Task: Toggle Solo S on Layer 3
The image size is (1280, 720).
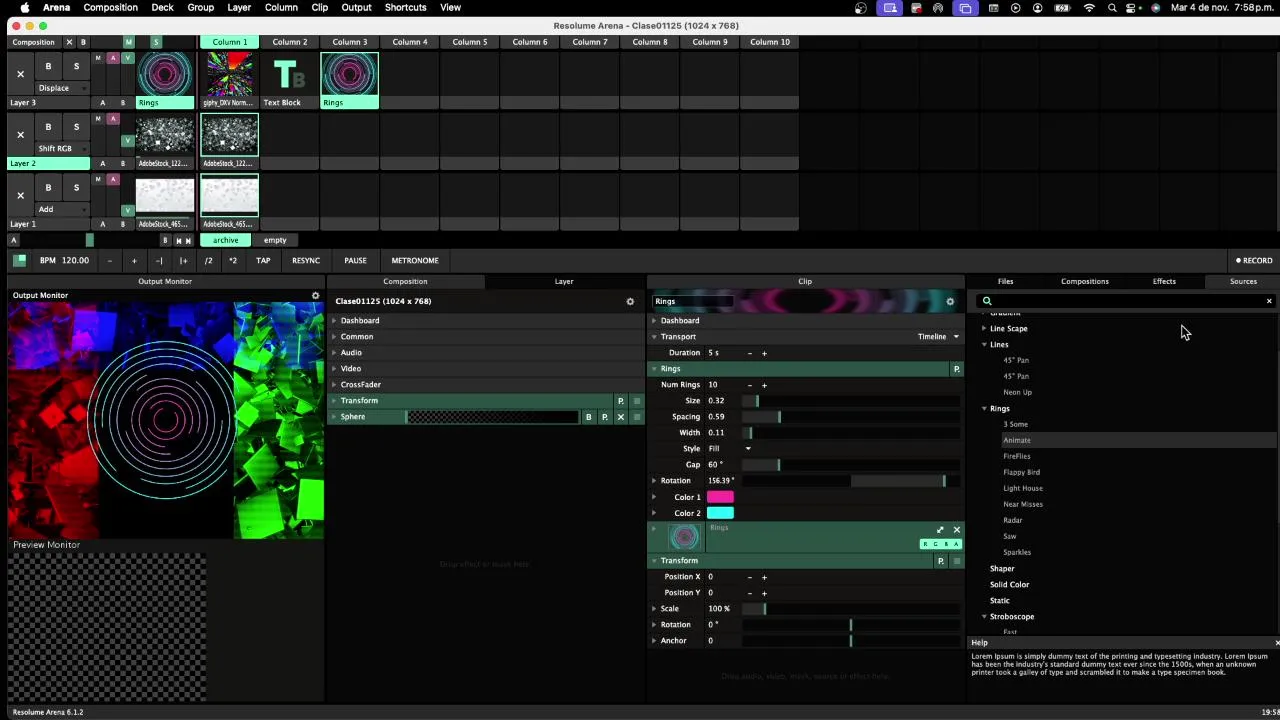Action: point(76,66)
